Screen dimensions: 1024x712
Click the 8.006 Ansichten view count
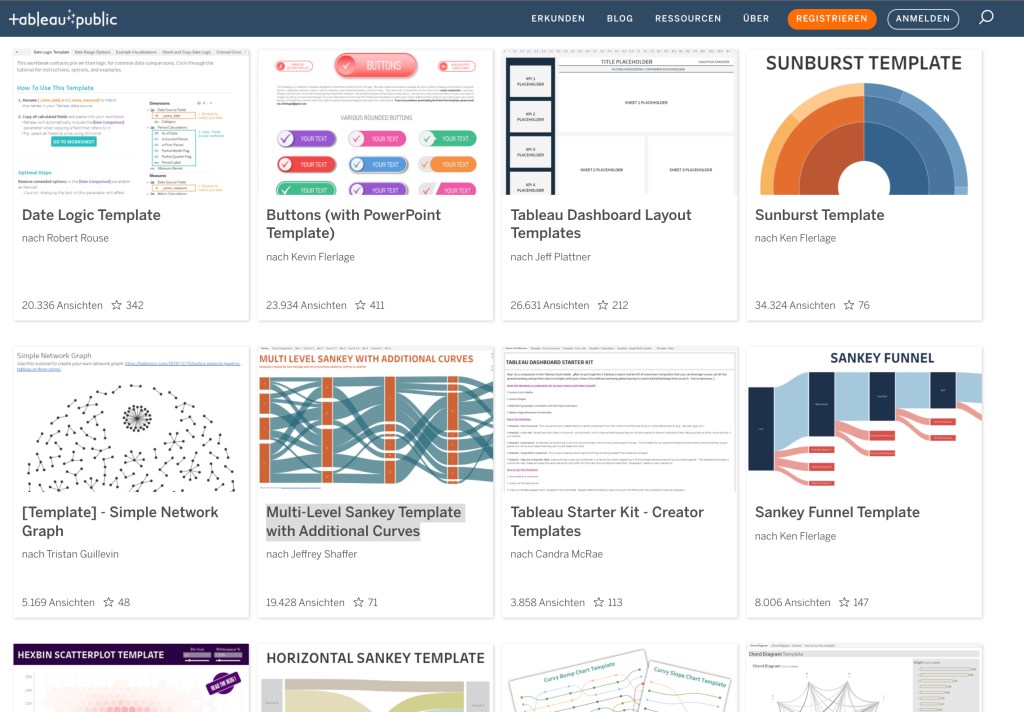(793, 602)
